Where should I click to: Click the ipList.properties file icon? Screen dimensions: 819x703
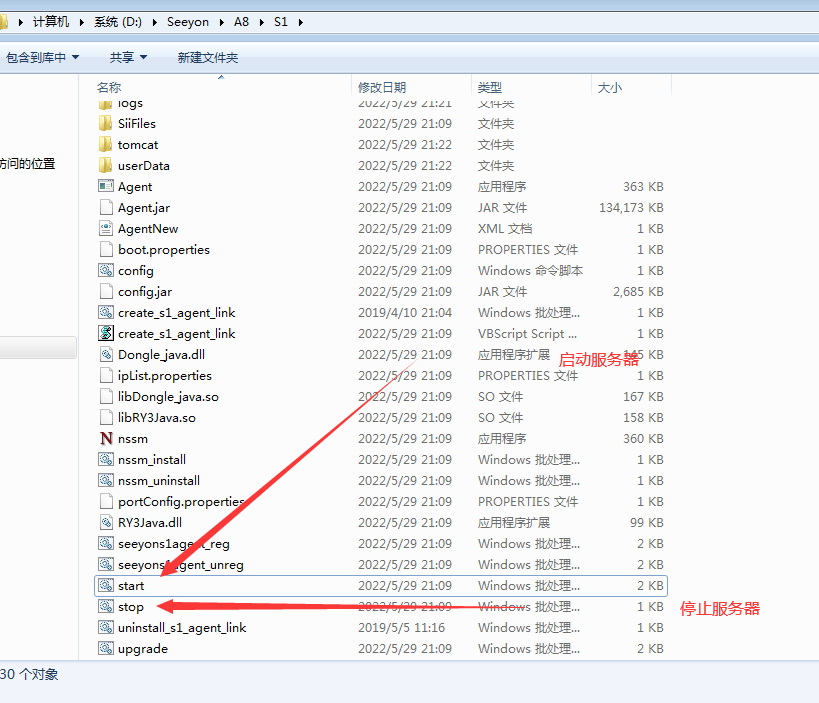(x=106, y=376)
